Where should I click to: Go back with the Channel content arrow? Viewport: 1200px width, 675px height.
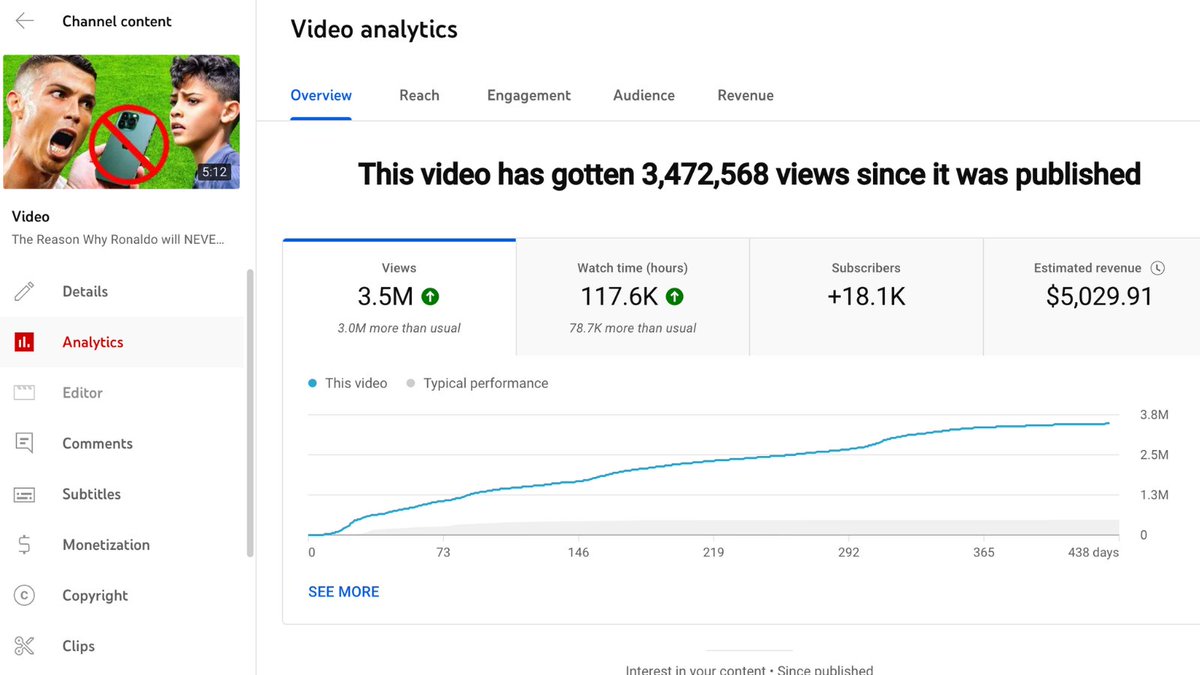click(x=25, y=21)
